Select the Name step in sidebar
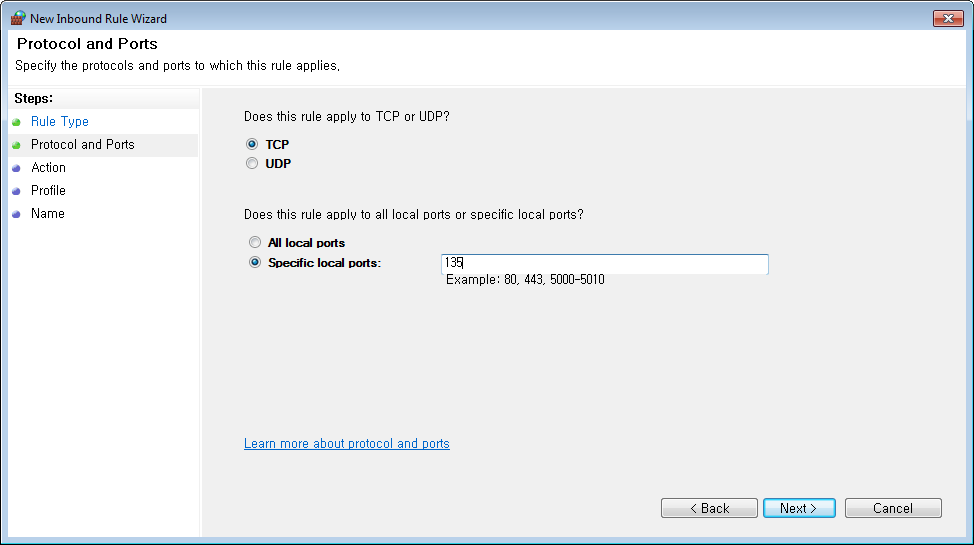The width and height of the screenshot is (974, 545). 48,213
